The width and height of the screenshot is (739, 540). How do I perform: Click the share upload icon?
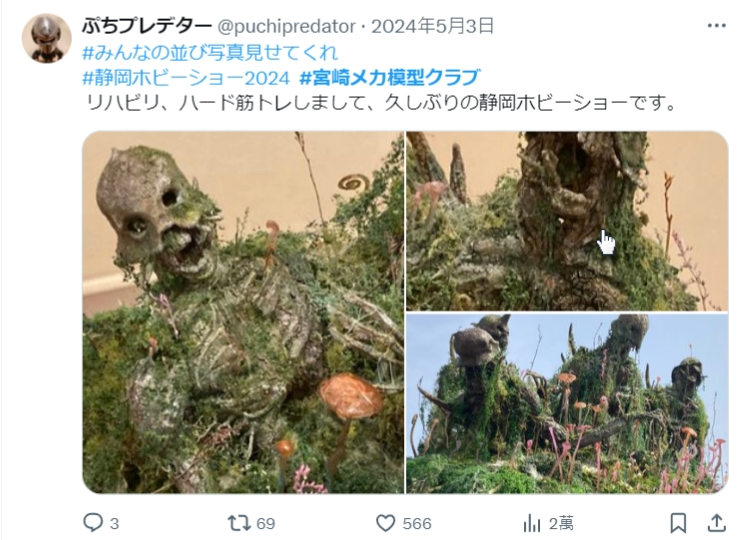pyautogui.click(x=716, y=522)
